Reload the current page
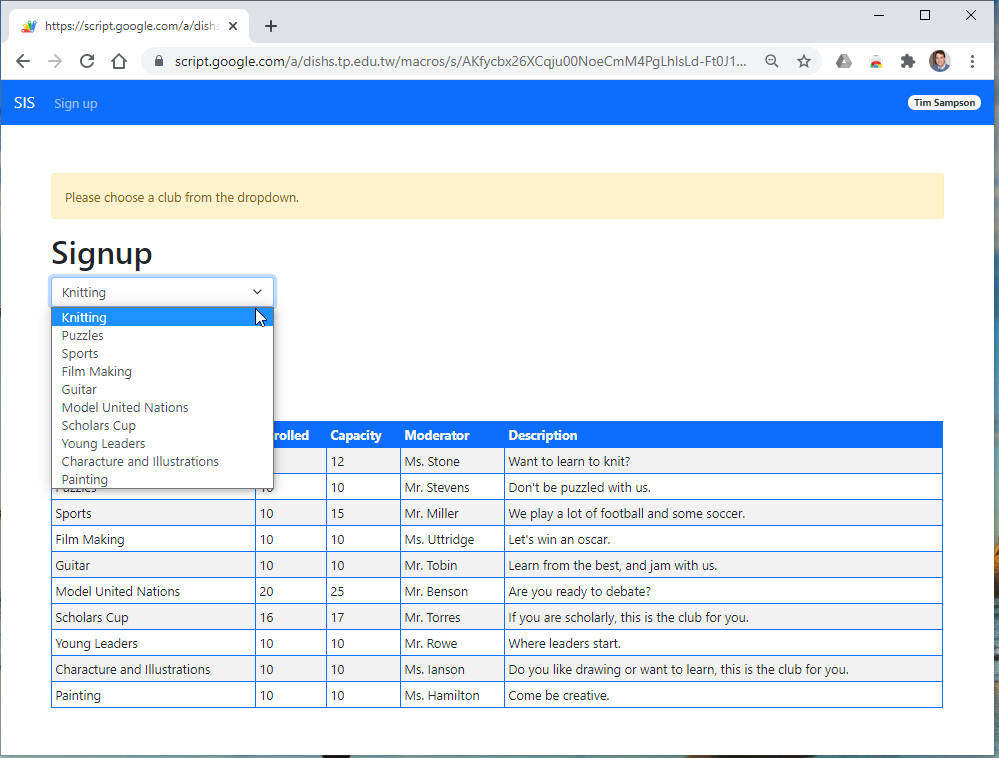 [87, 61]
